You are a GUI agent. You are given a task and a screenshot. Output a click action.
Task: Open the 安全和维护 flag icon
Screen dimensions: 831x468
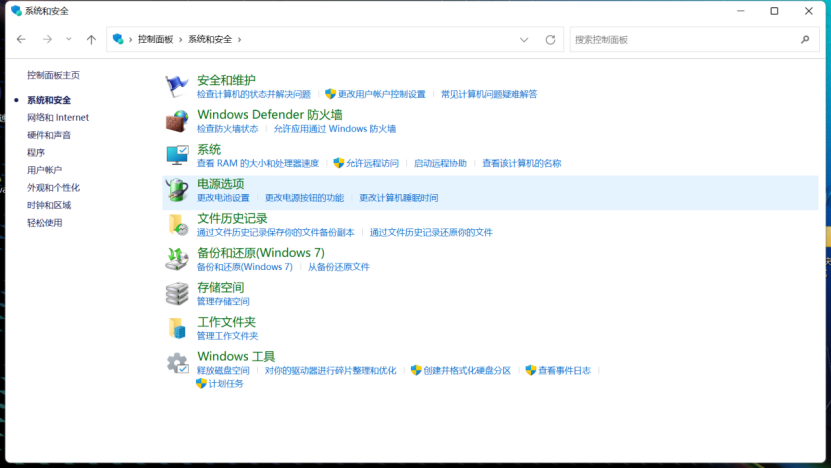[176, 86]
